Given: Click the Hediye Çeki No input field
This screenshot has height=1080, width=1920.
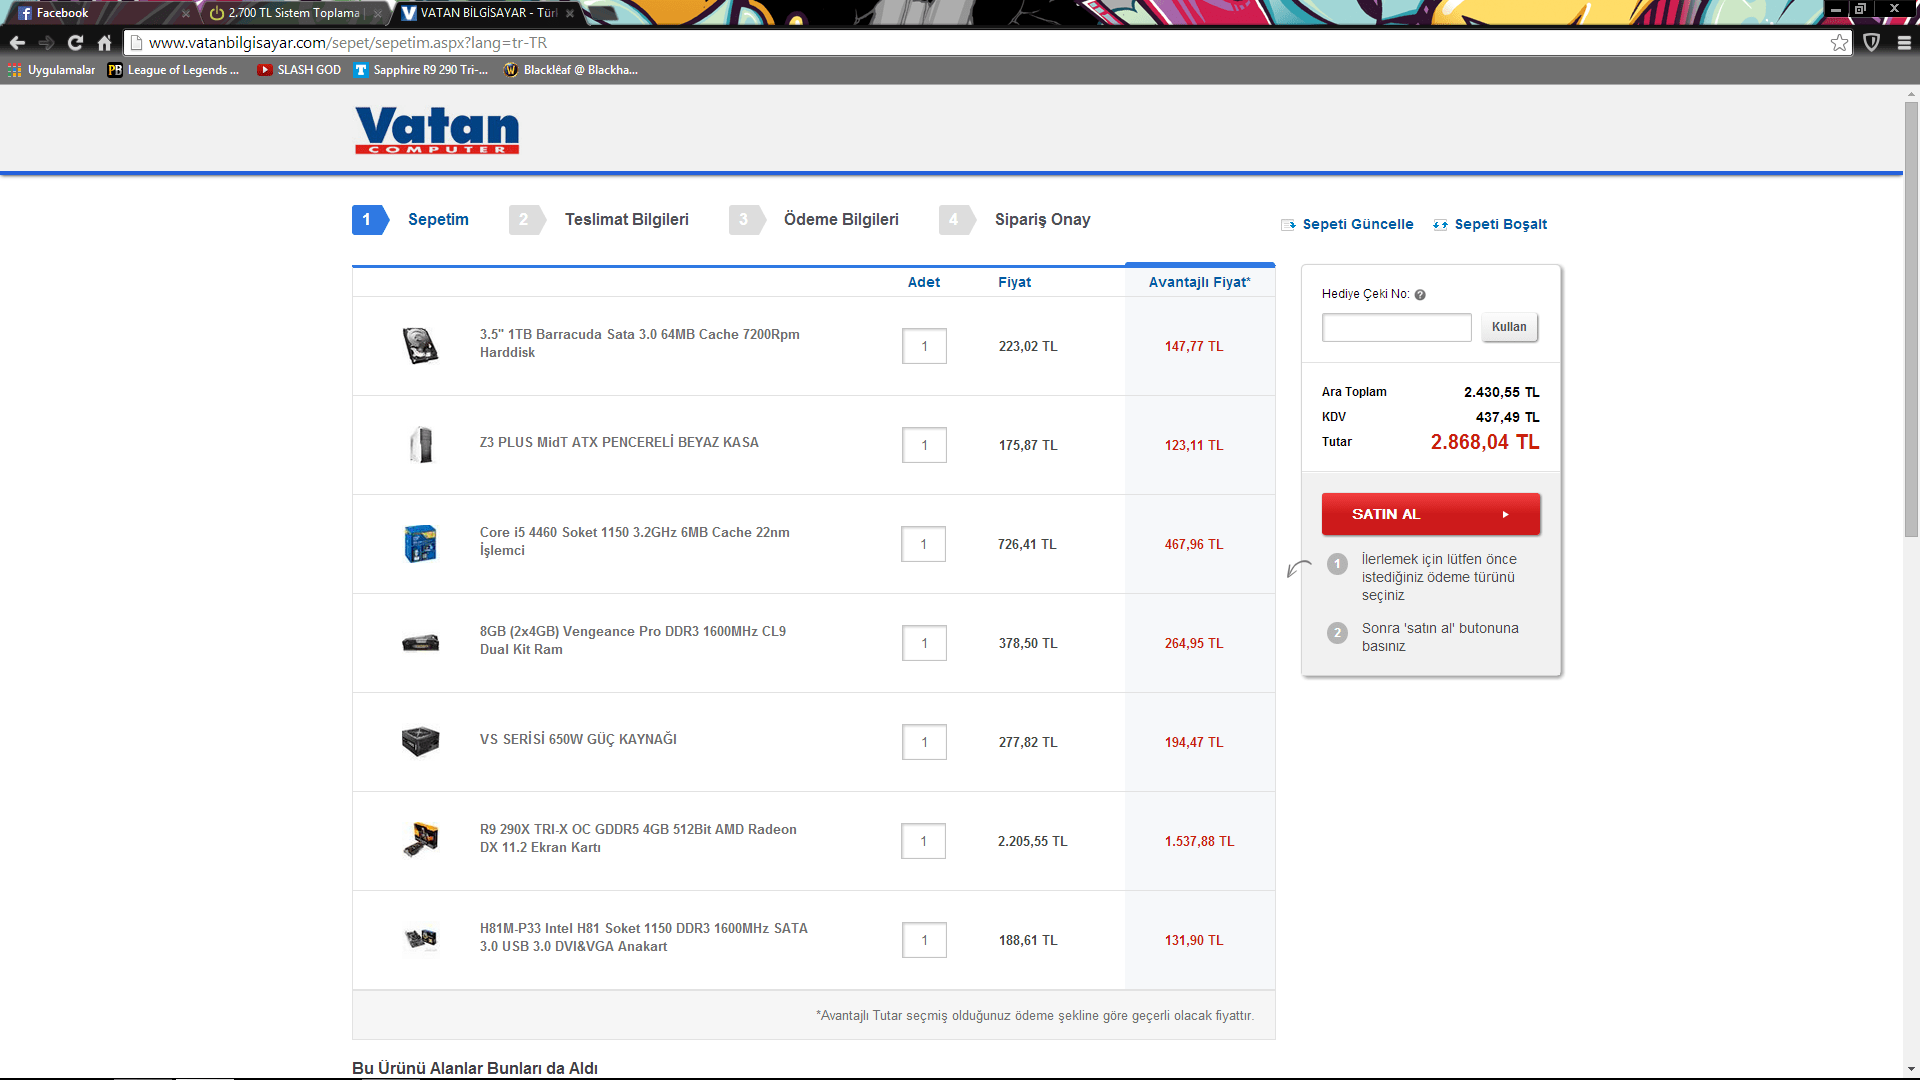Looking at the screenshot, I should [x=1396, y=327].
